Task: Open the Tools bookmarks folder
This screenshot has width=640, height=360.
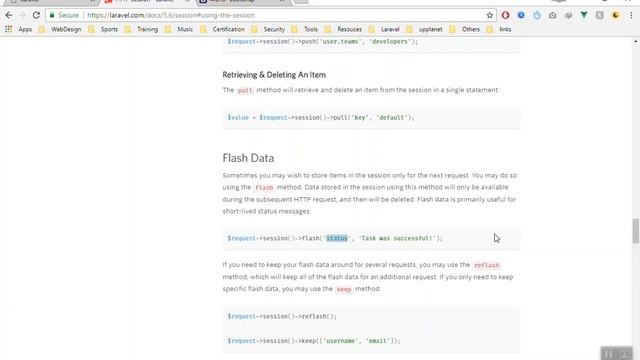Action: tap(304, 29)
